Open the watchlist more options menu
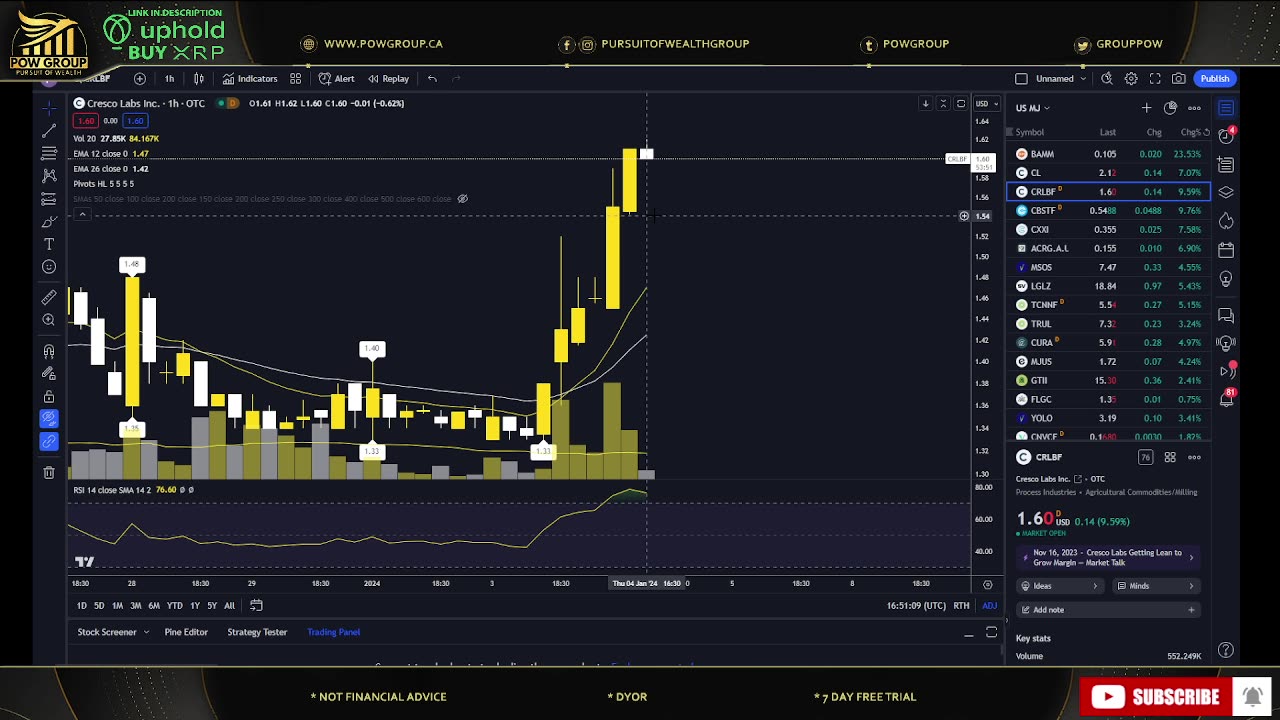 pyautogui.click(x=1194, y=107)
